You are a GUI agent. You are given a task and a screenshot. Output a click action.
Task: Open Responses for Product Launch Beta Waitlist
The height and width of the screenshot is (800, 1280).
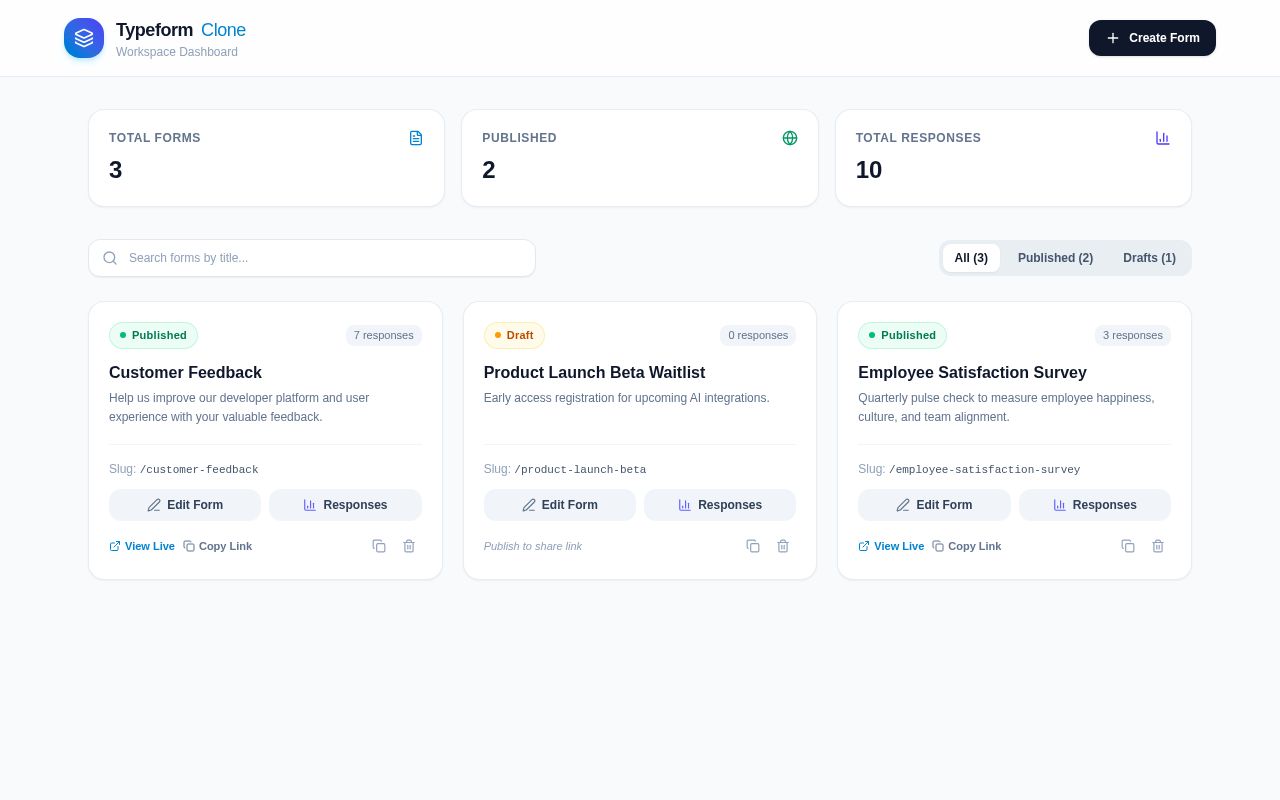(x=720, y=505)
